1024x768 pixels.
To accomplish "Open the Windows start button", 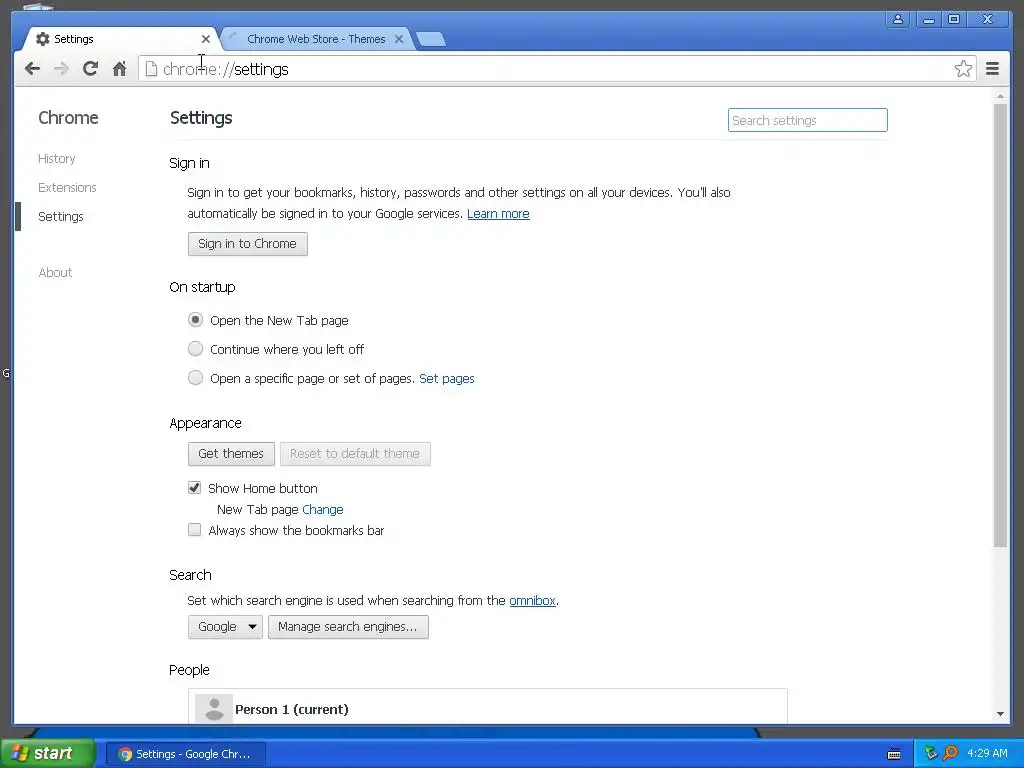I will pos(46,753).
